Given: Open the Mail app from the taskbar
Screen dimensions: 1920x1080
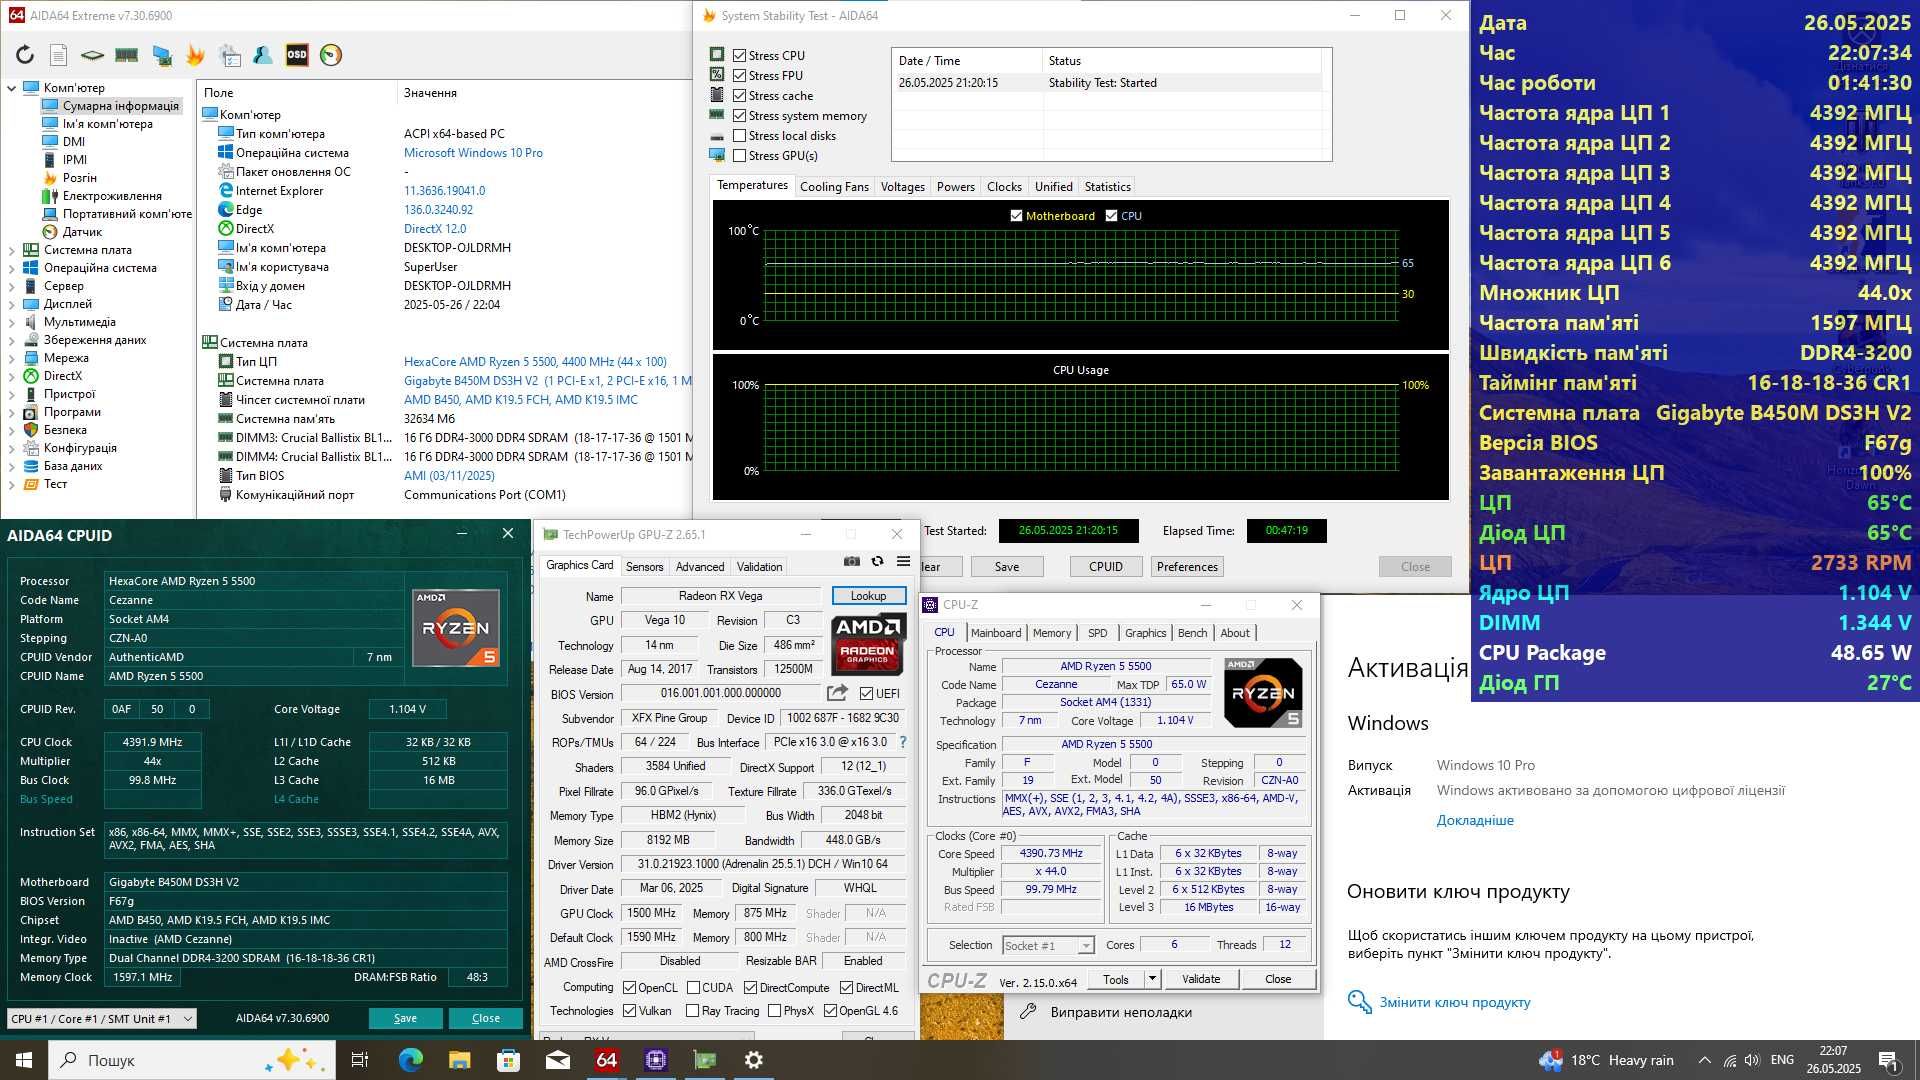Looking at the screenshot, I should [x=558, y=1060].
